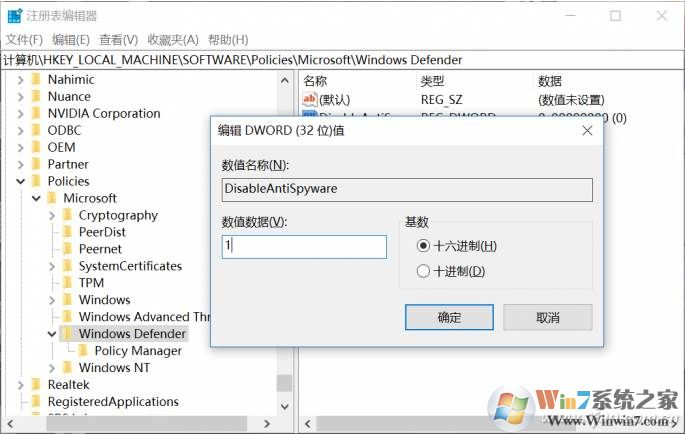The height and width of the screenshot is (435, 685).
Task: Select the Microsoft folder icon
Action: 52,198
